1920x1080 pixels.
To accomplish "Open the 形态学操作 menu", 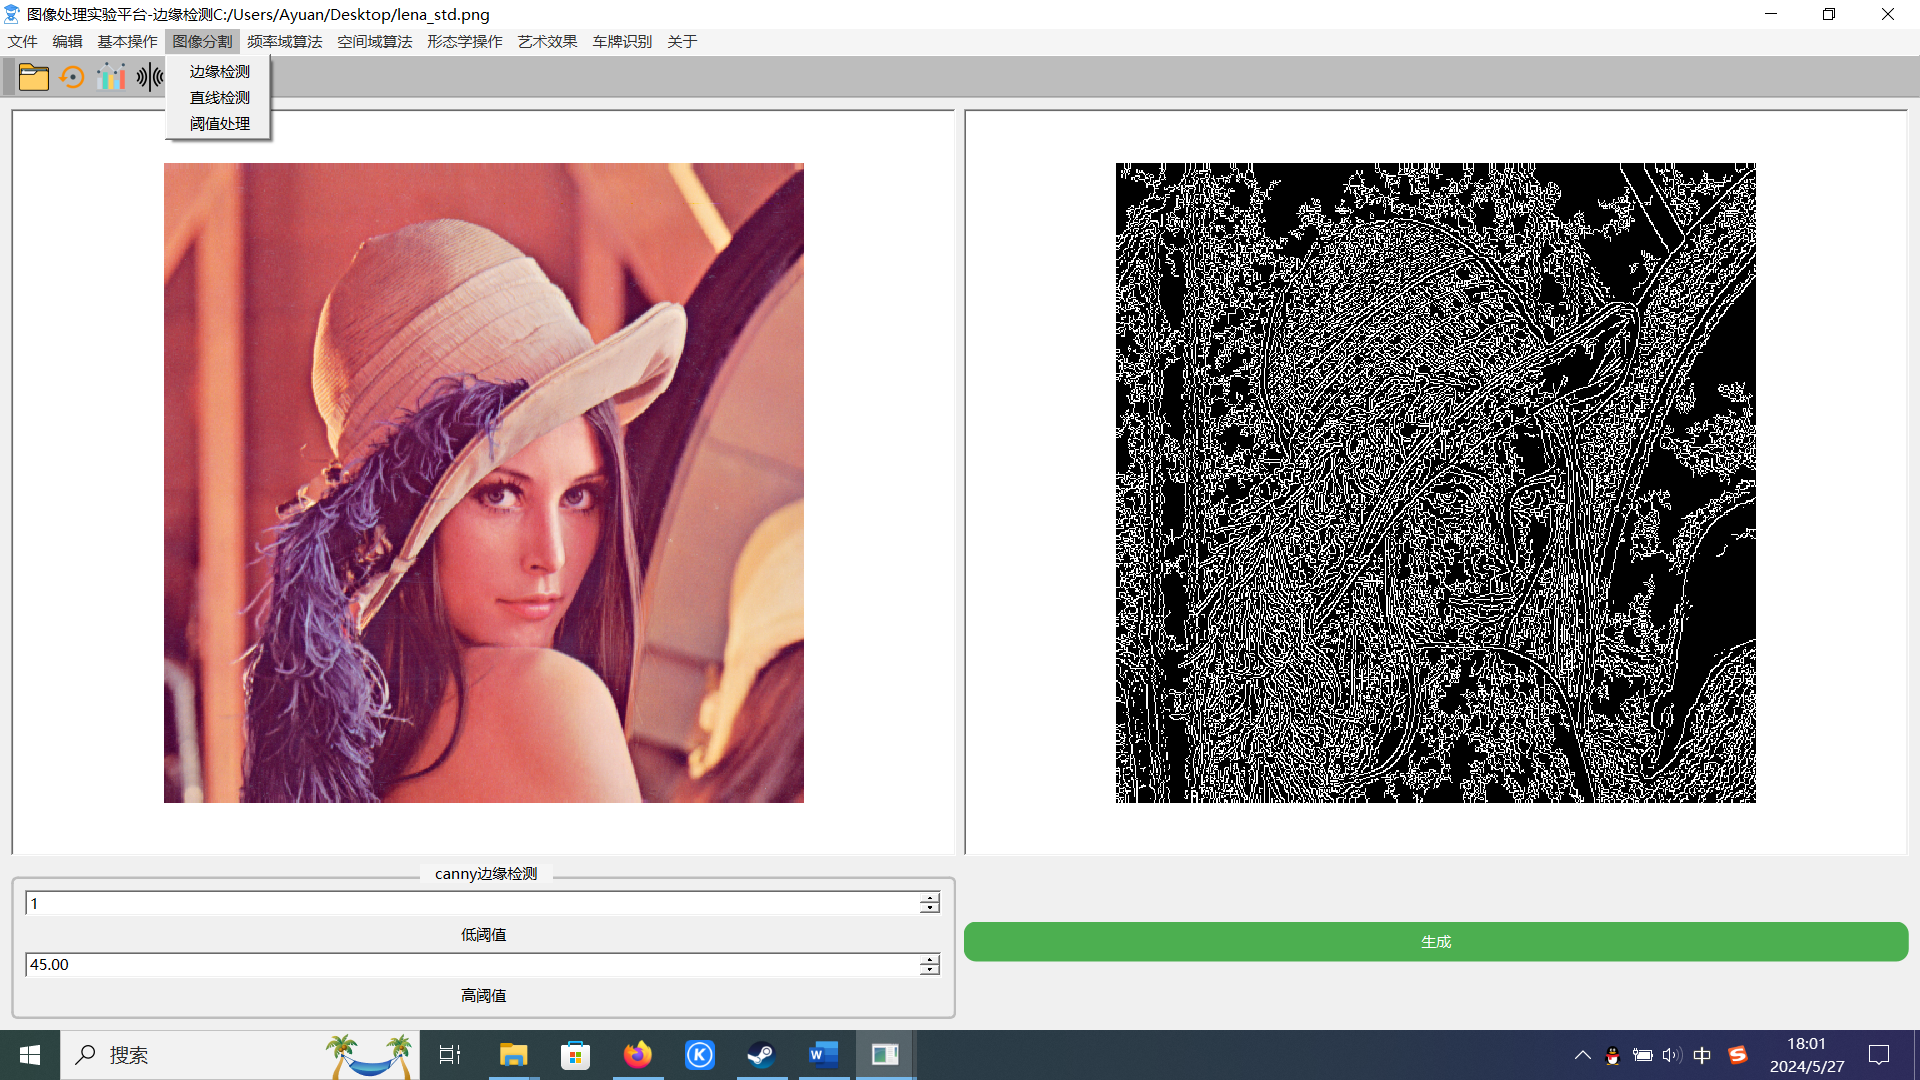I will [464, 41].
